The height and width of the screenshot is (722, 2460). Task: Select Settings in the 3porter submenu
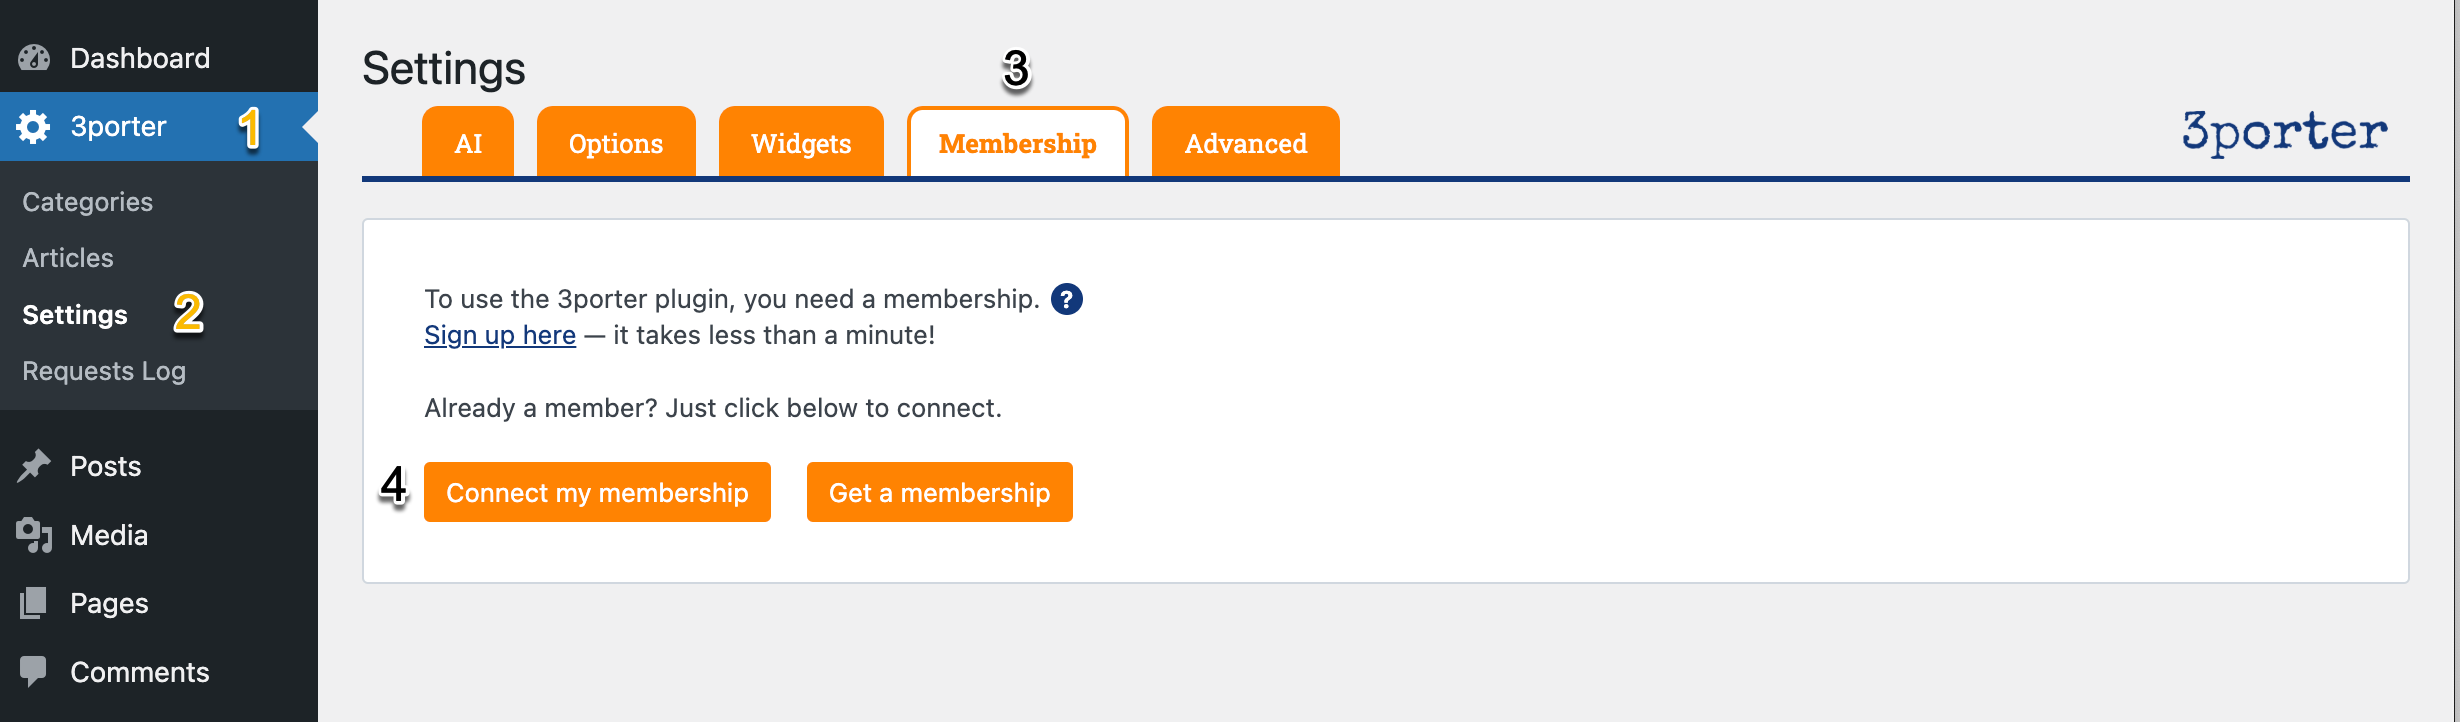pos(75,315)
